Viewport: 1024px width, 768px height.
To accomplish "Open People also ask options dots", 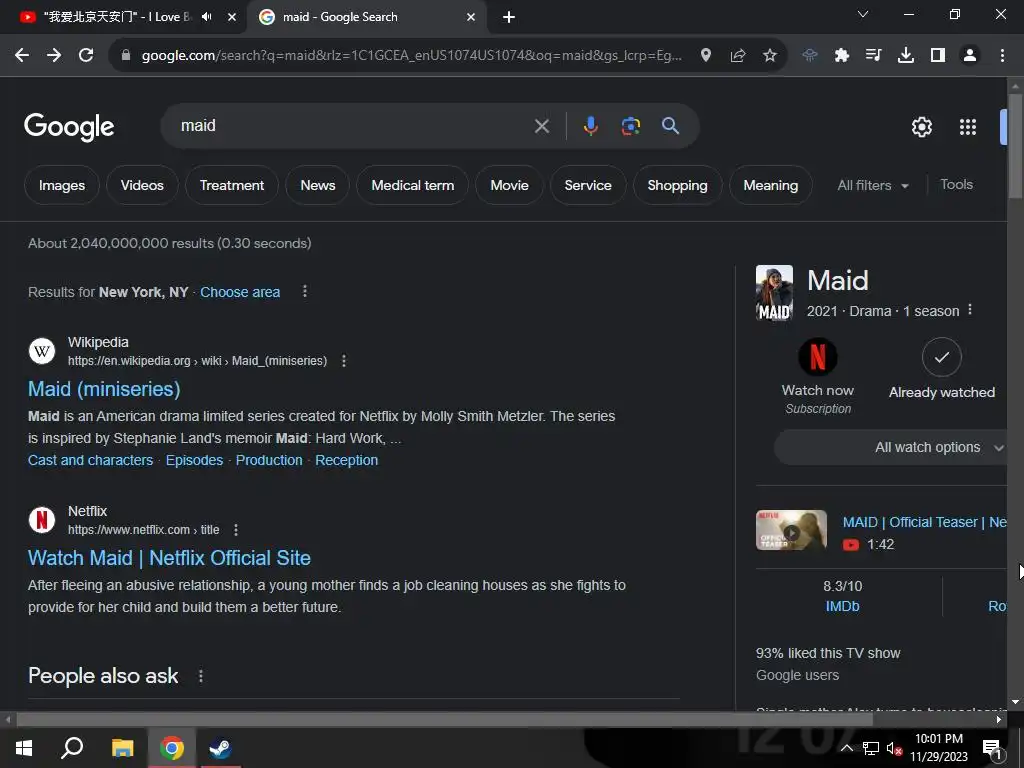I will click(x=200, y=676).
